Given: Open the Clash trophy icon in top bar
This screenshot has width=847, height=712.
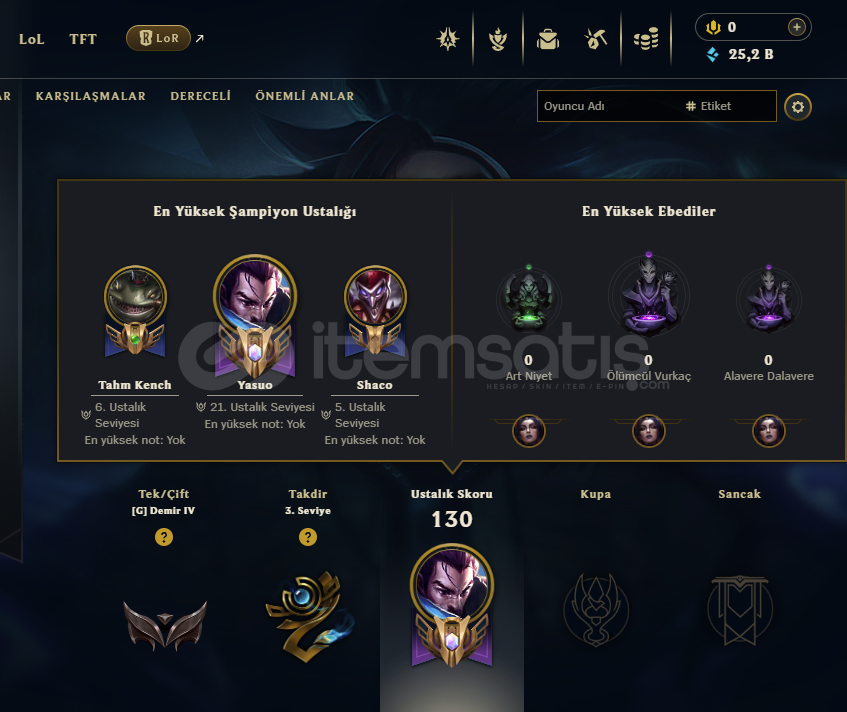Looking at the screenshot, I should (448, 39).
